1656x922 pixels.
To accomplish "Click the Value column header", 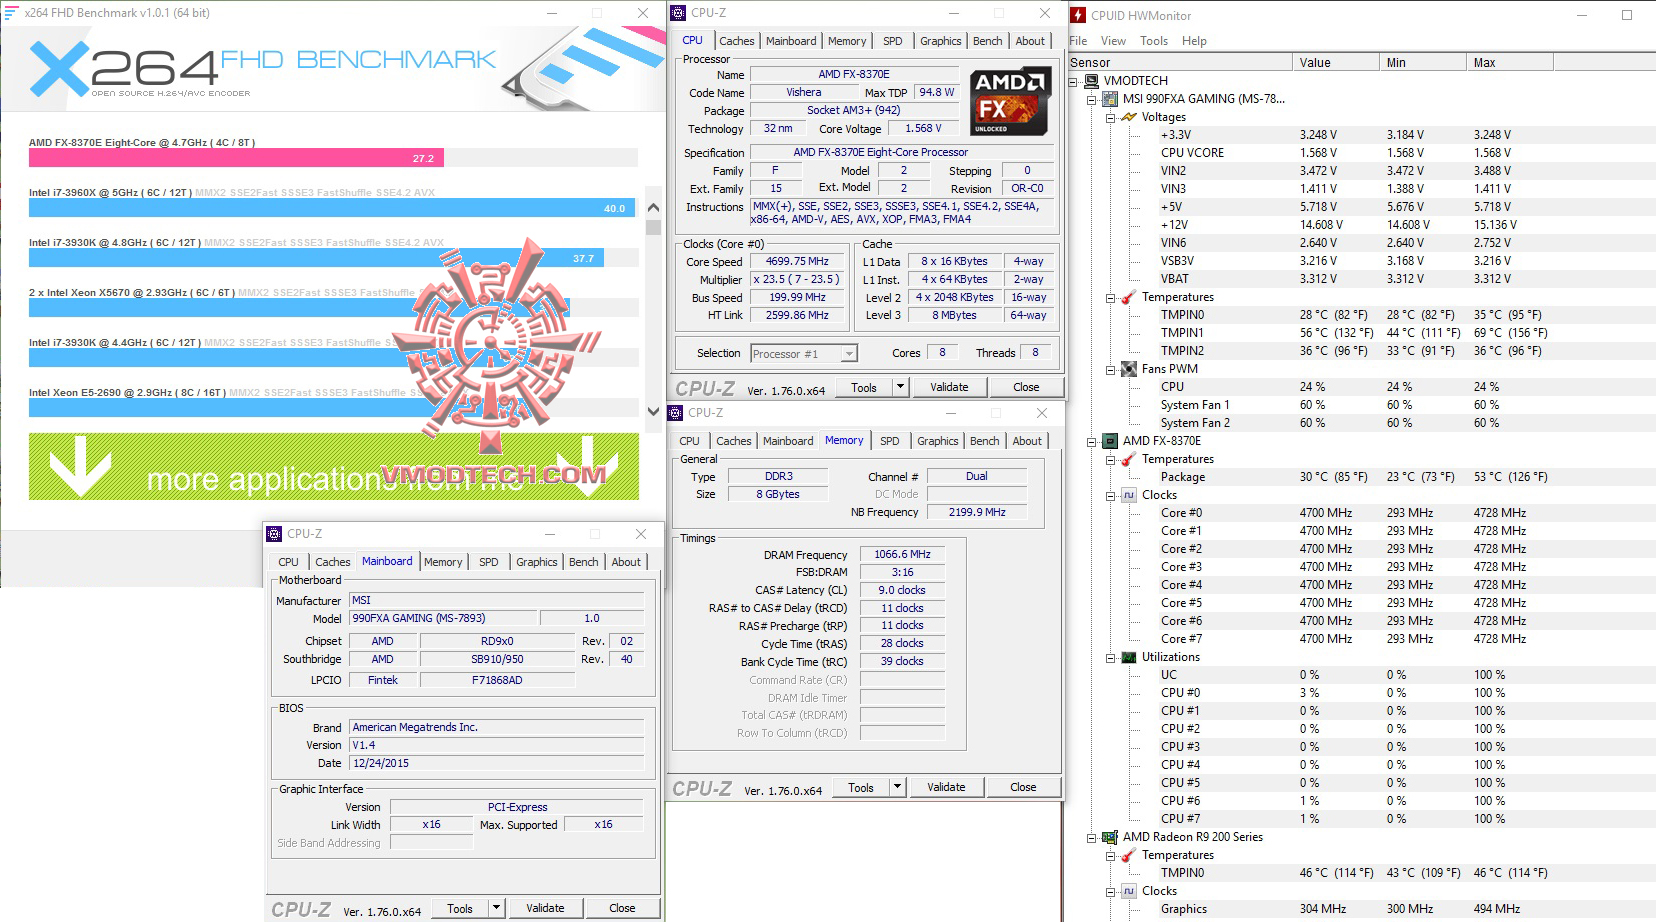I will click(1335, 62).
